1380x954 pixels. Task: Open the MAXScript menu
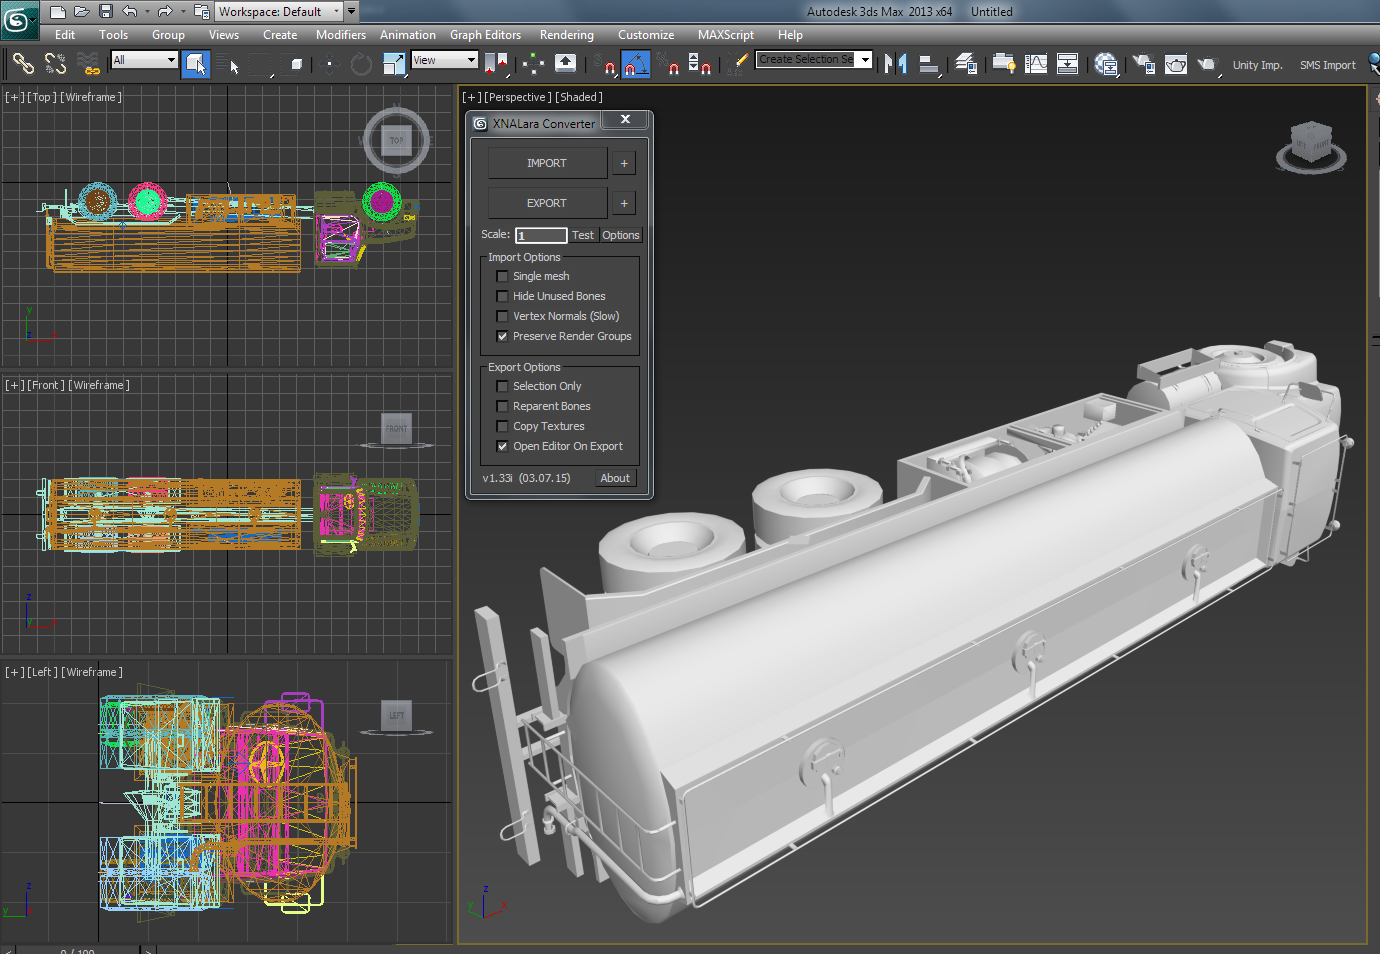pyautogui.click(x=725, y=35)
